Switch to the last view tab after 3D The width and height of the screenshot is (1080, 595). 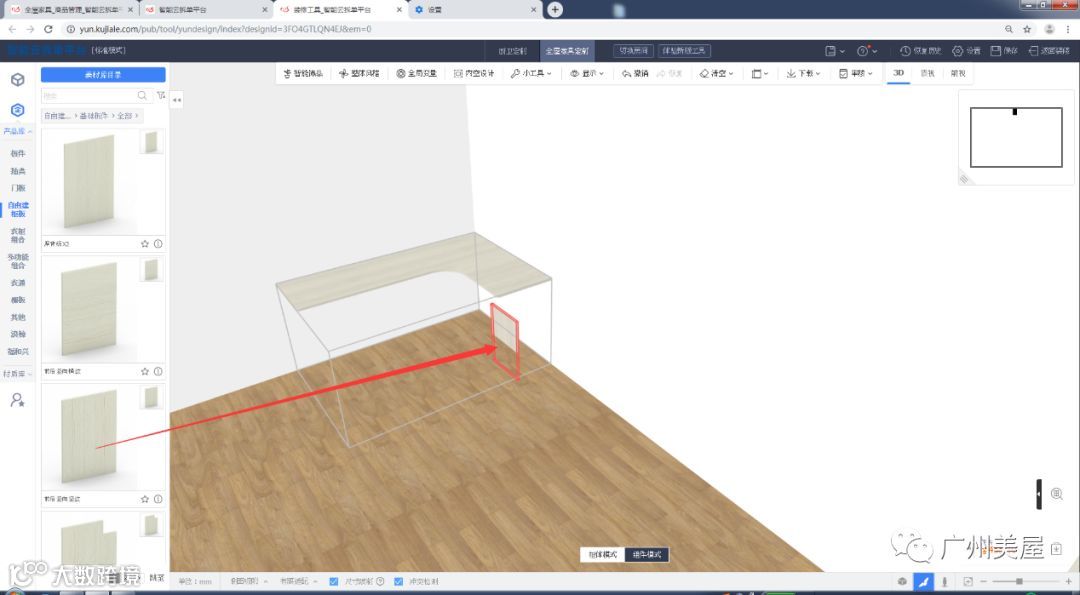[x=958, y=73]
